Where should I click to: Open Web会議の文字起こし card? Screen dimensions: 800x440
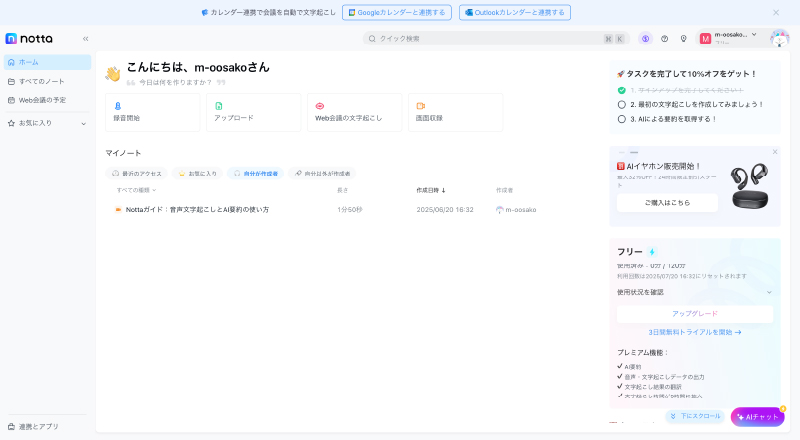pos(355,112)
